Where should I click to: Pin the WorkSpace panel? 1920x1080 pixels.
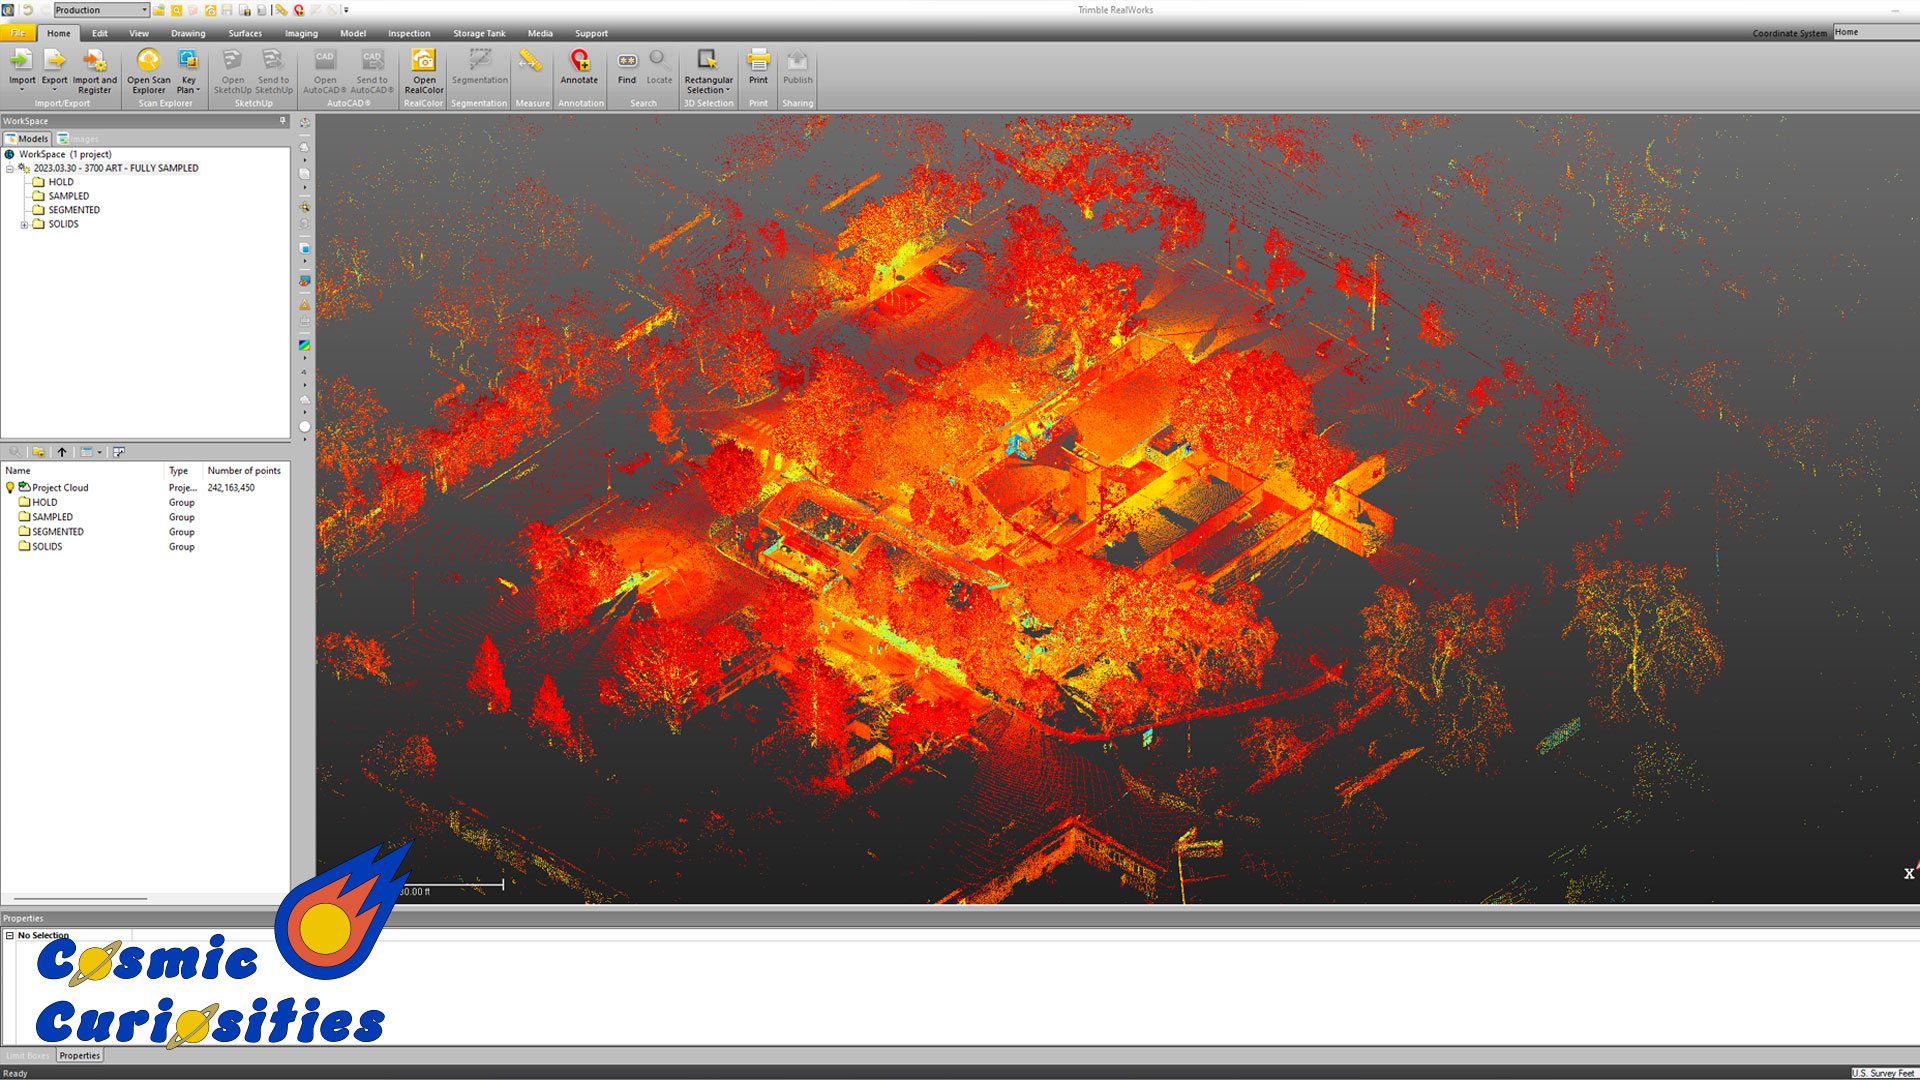point(283,121)
